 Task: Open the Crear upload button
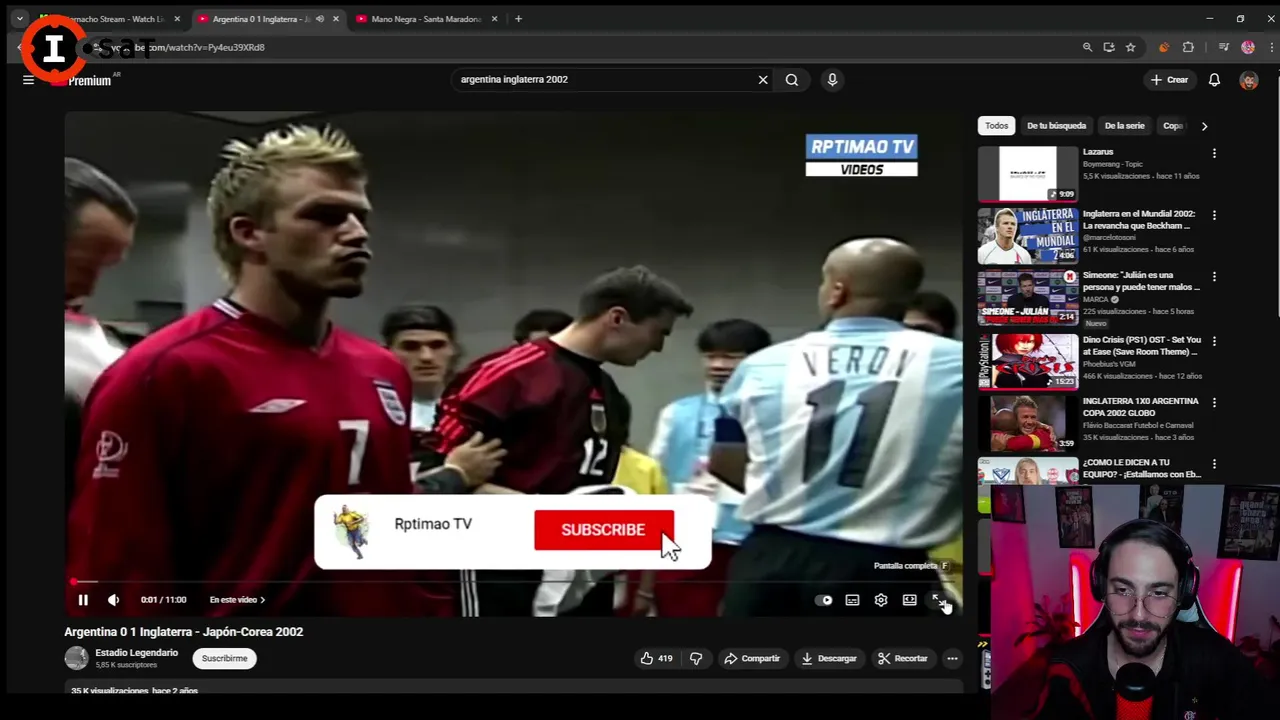pos(1169,80)
